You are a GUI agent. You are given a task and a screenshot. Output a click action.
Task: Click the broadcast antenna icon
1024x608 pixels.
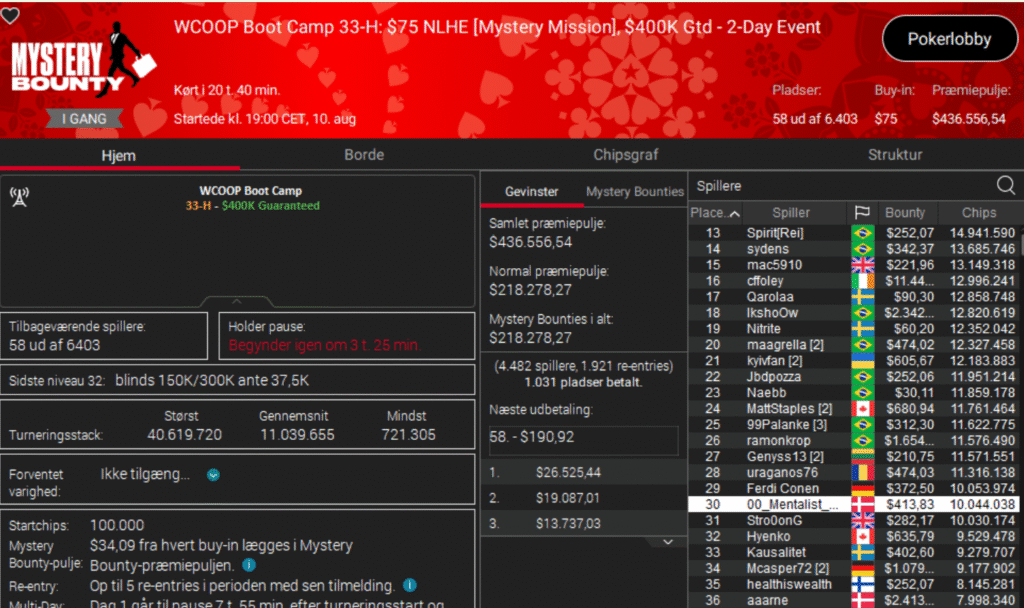click(x=19, y=197)
